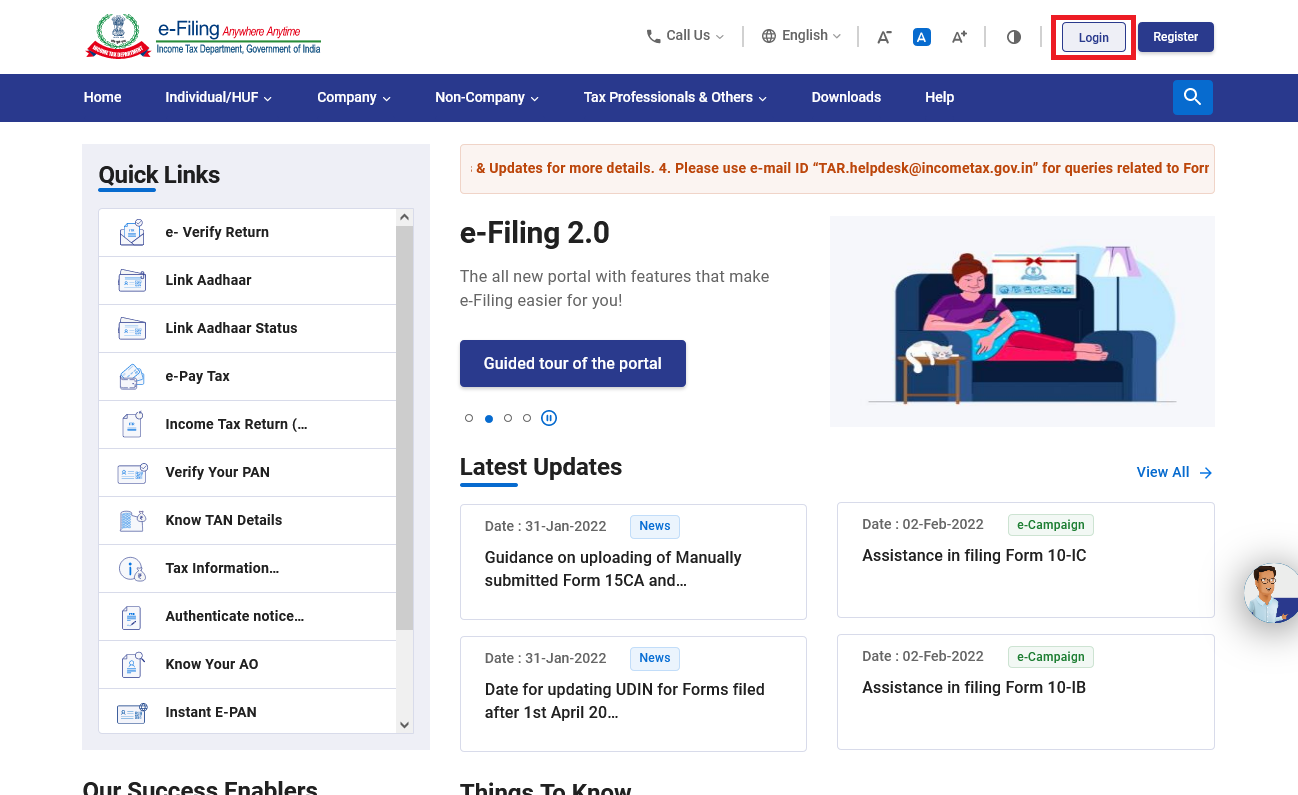Click the globe language icon

pyautogui.click(x=769, y=36)
